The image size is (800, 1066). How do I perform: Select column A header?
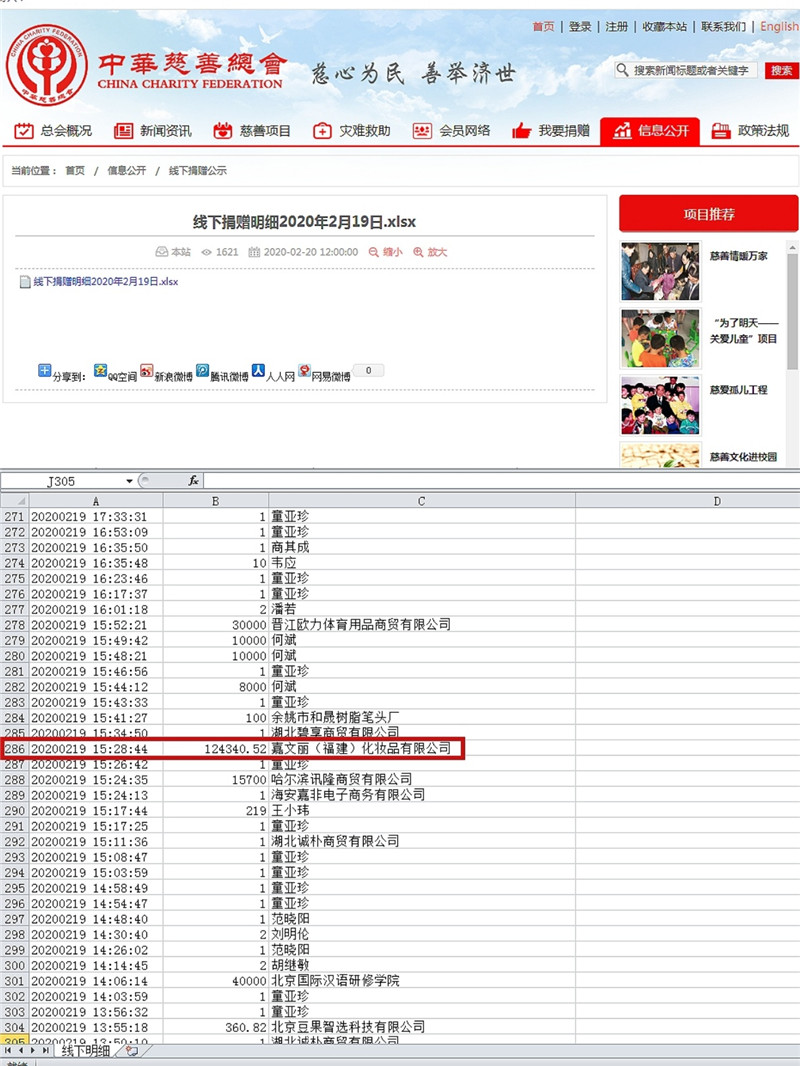[x=95, y=501]
